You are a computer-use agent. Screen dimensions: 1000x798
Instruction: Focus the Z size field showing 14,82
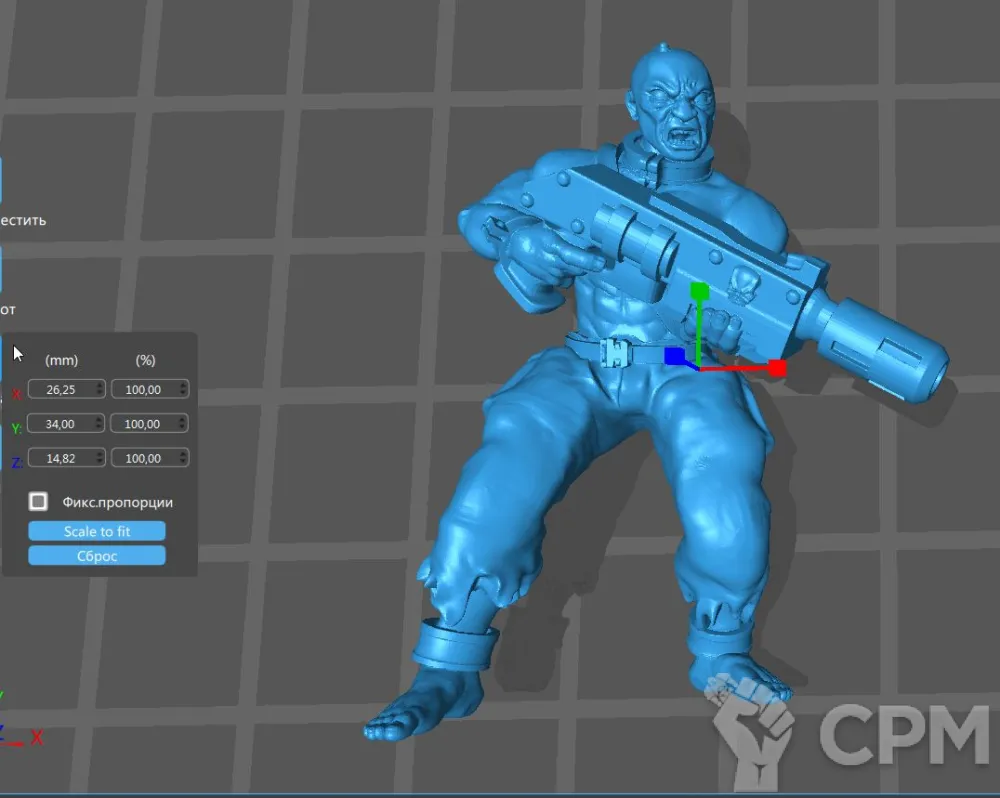point(62,458)
